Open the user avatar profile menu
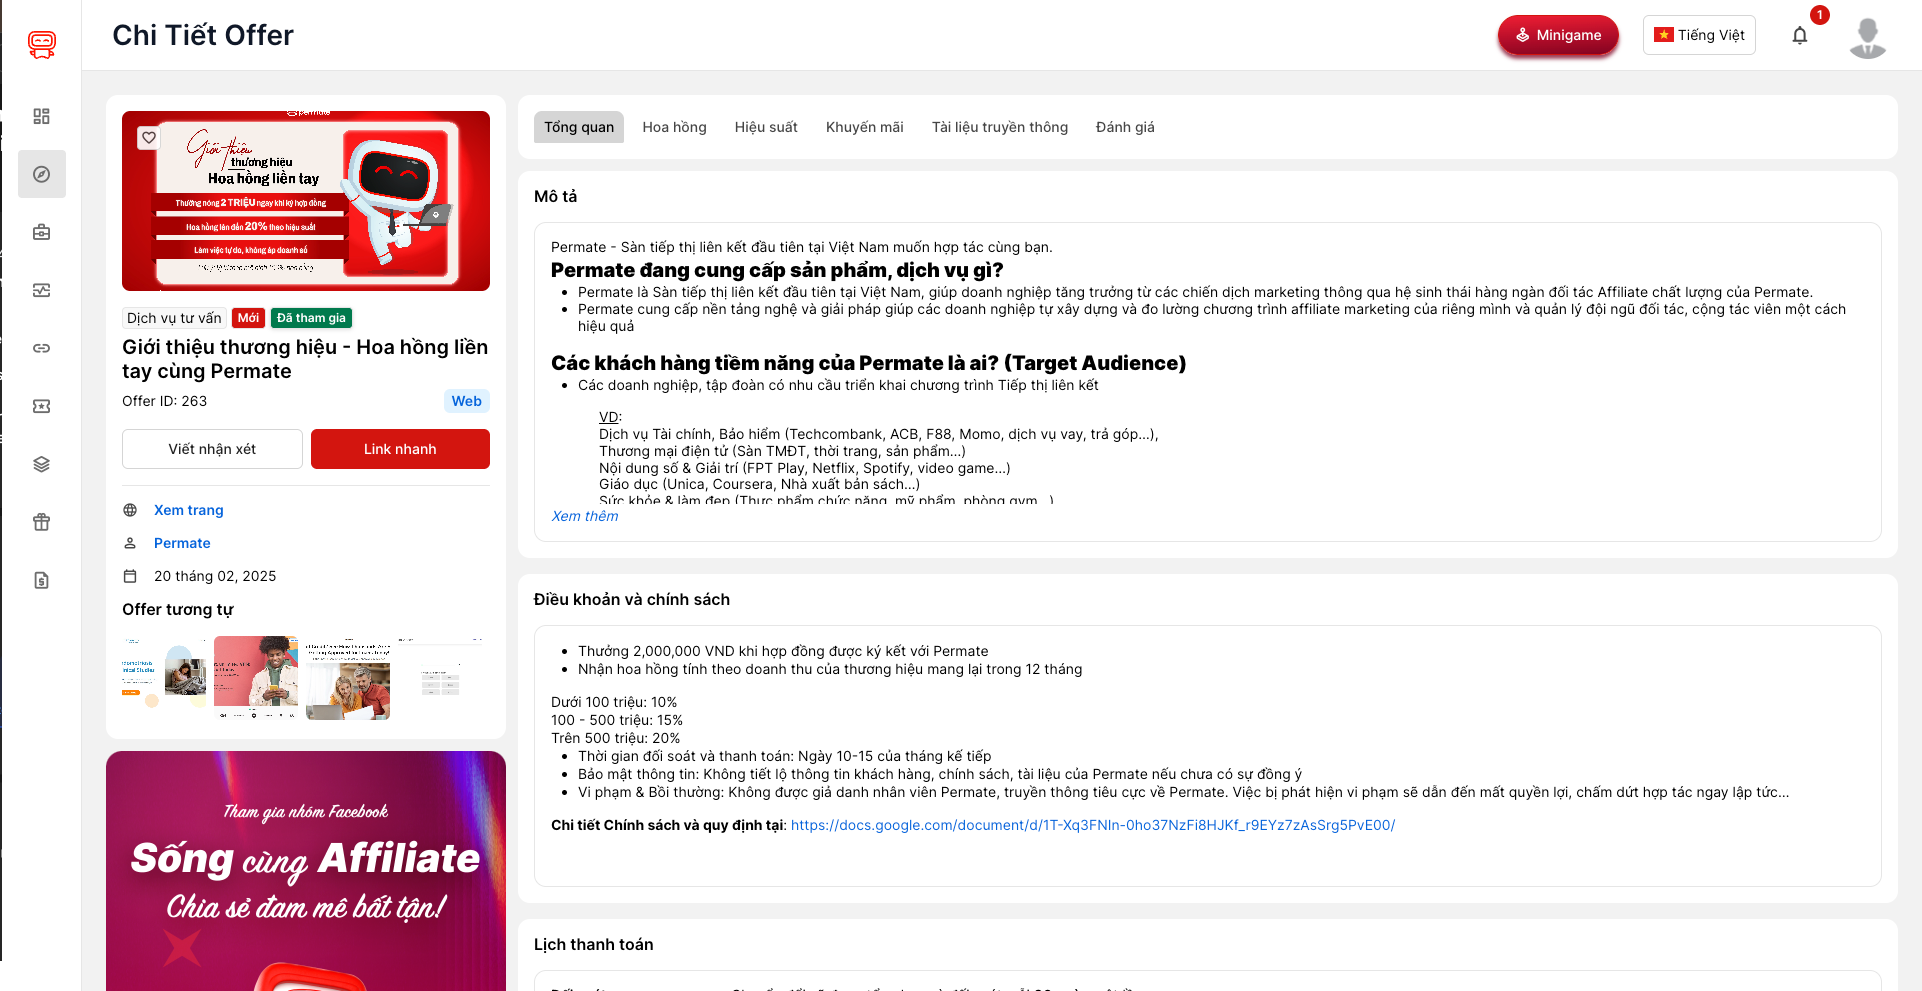This screenshot has height=991, width=1922. tap(1867, 38)
